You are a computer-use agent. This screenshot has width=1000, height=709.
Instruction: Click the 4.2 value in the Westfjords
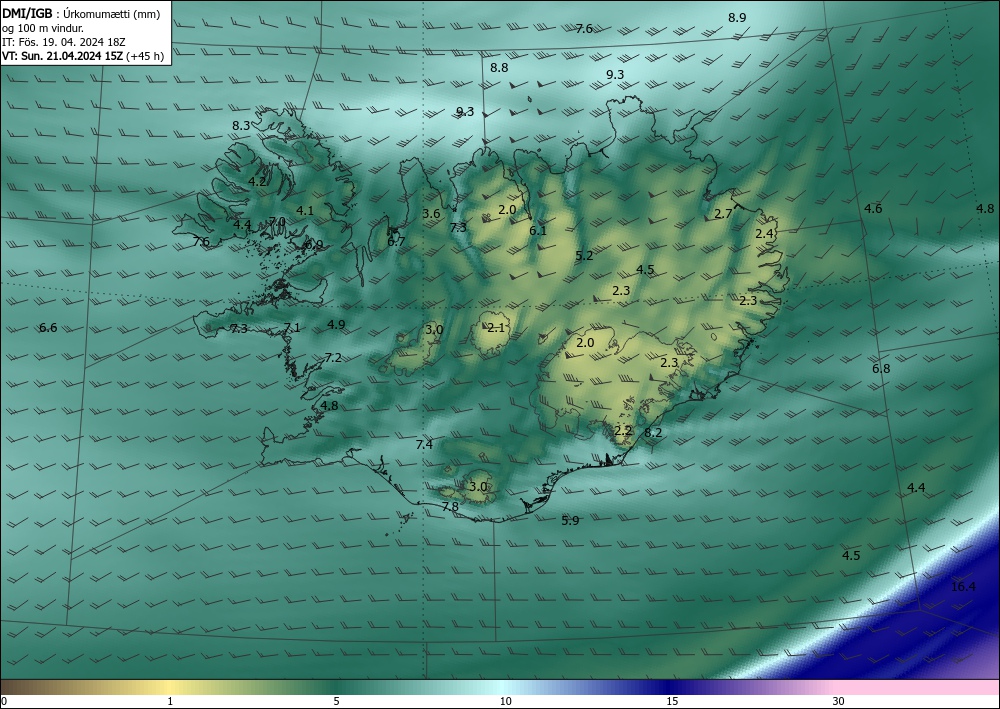[257, 182]
